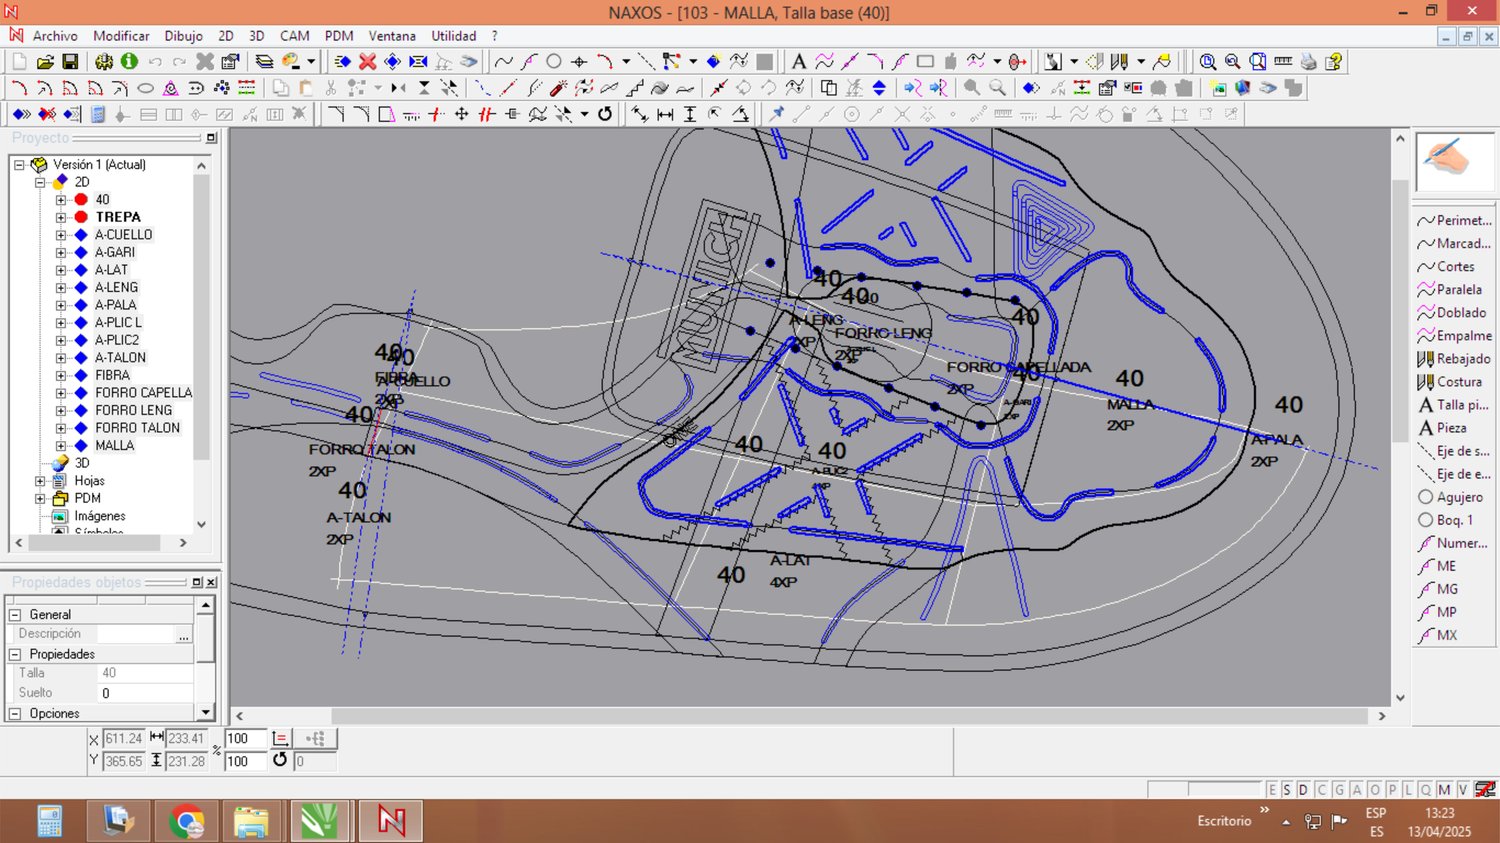The height and width of the screenshot is (843, 1500).
Task: Click the Save diskette icon
Action: coord(70,62)
